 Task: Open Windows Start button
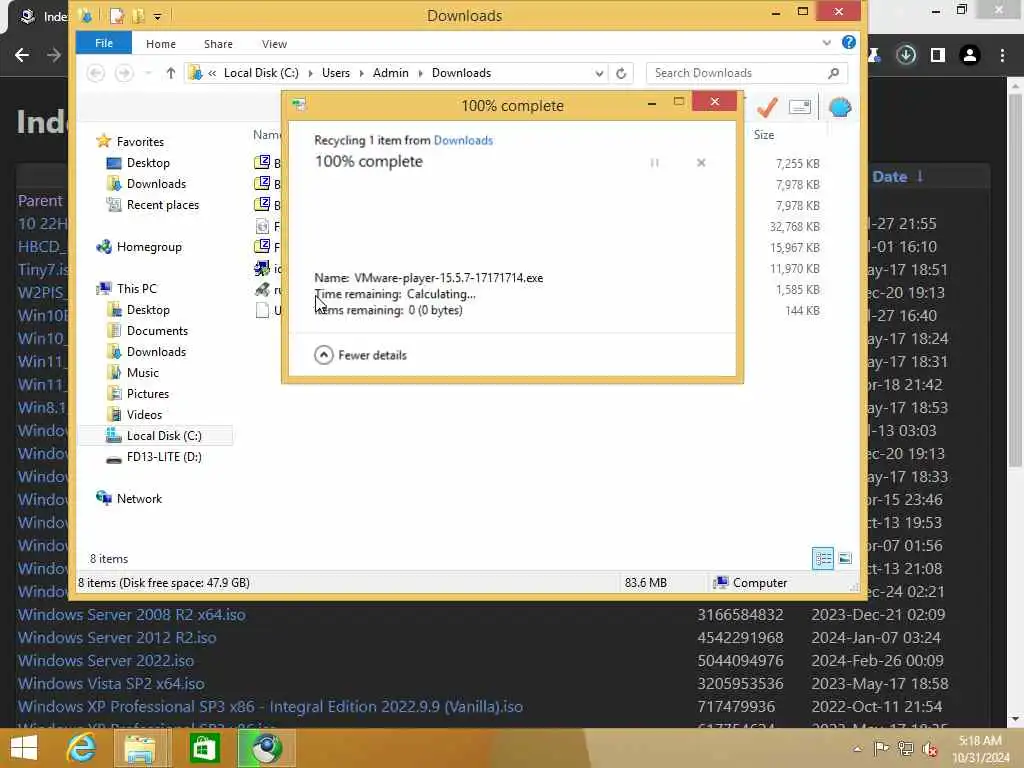pos(24,748)
